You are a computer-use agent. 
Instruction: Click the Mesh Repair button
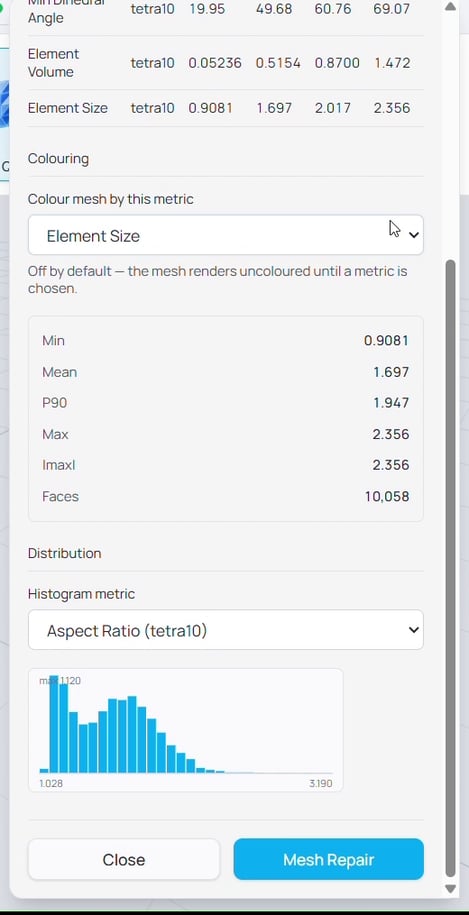tap(328, 860)
